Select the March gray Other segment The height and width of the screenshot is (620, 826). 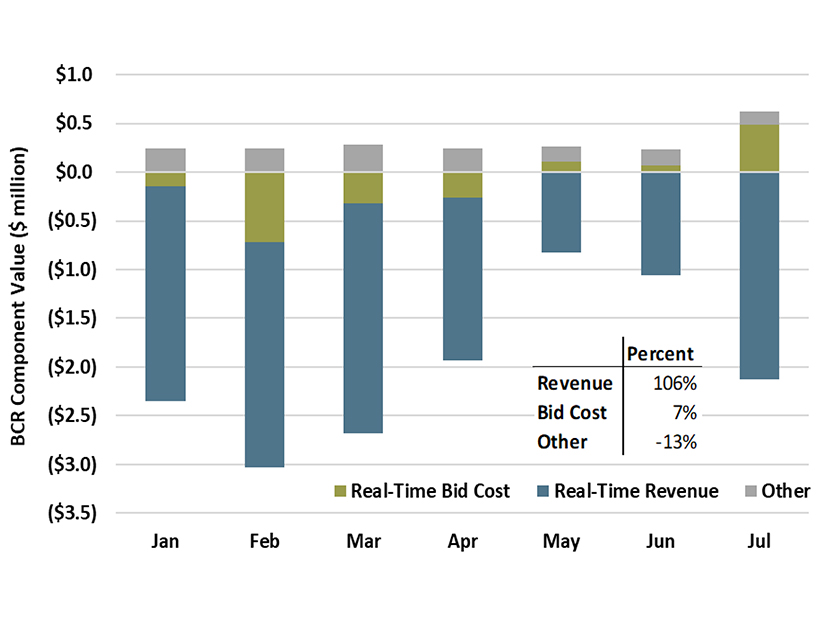coord(362,158)
